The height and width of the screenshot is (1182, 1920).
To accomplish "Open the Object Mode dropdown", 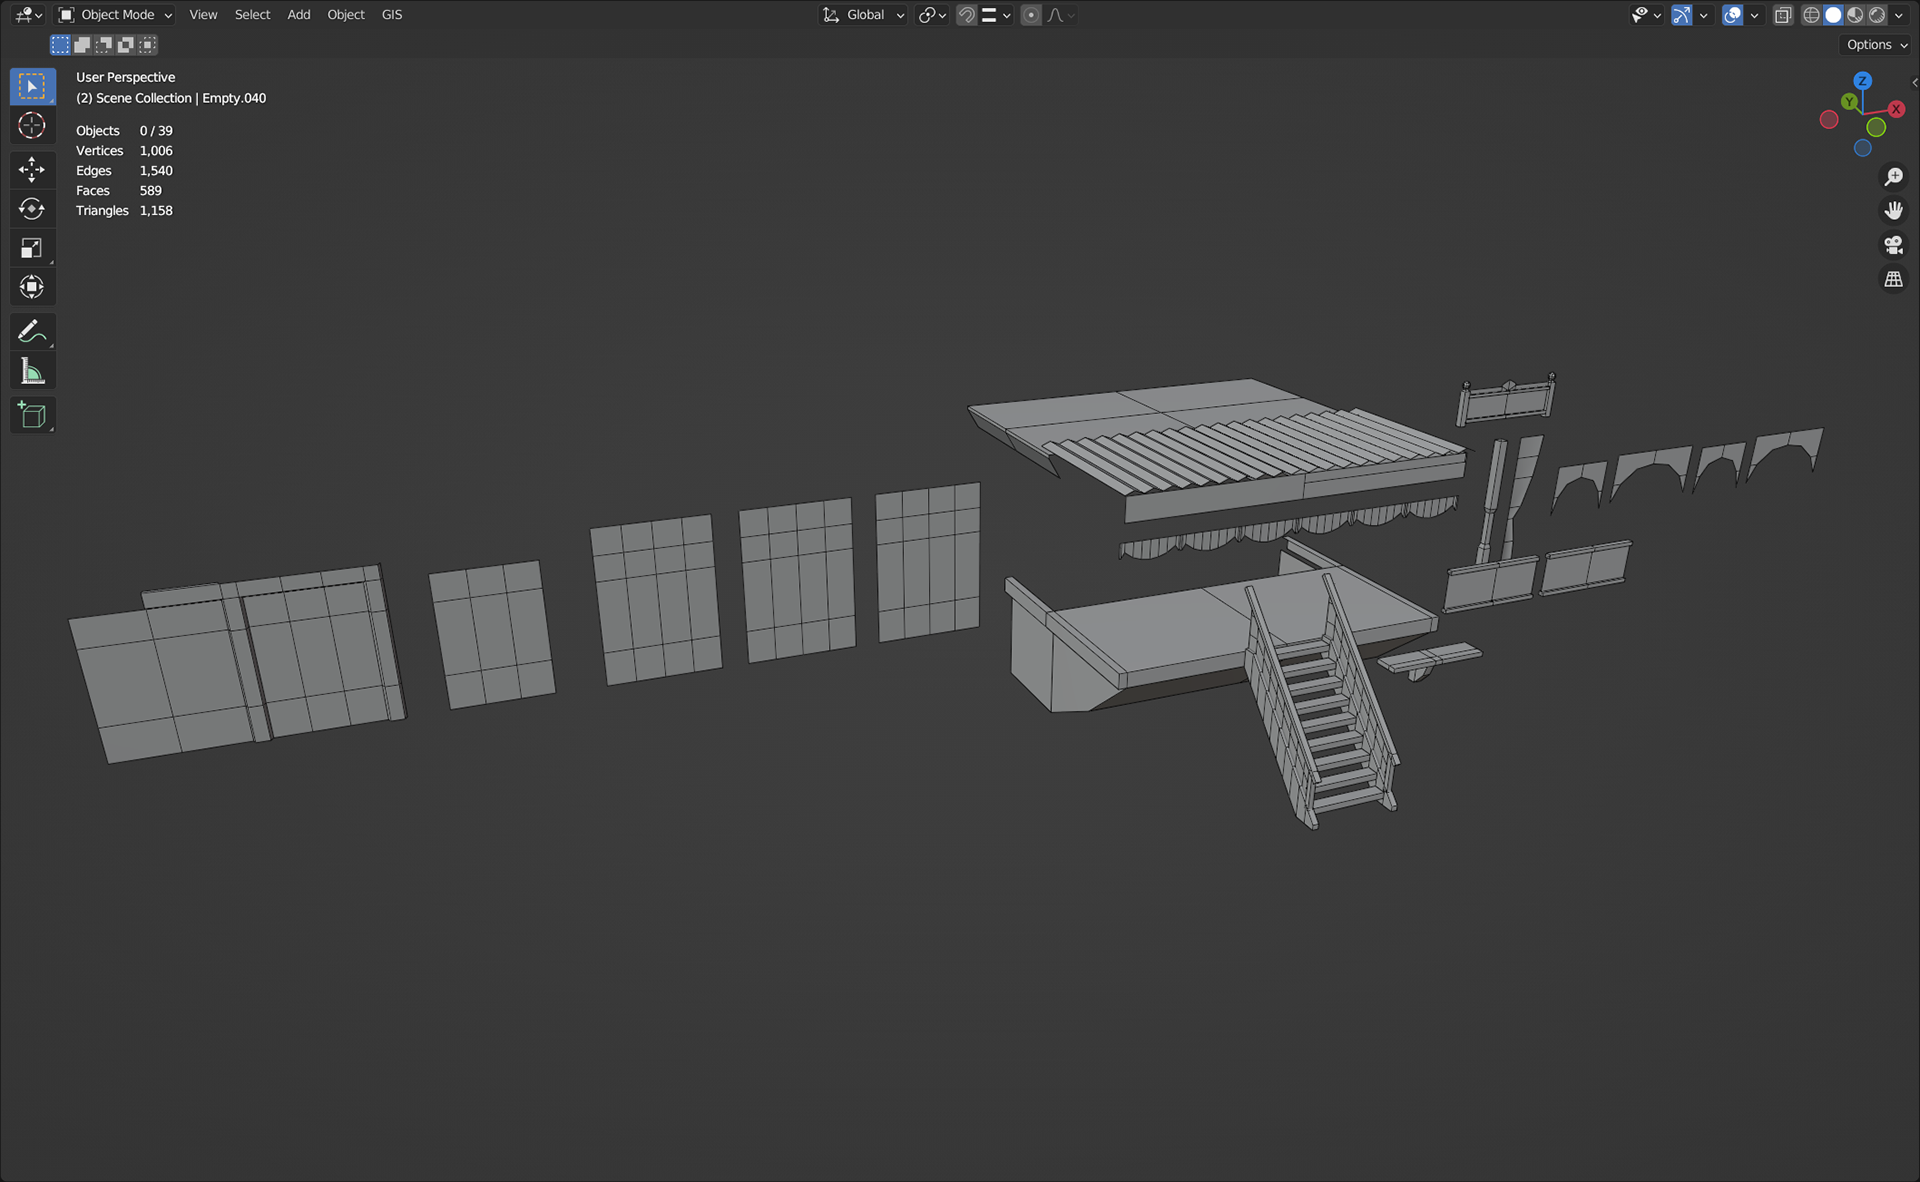I will tap(115, 15).
